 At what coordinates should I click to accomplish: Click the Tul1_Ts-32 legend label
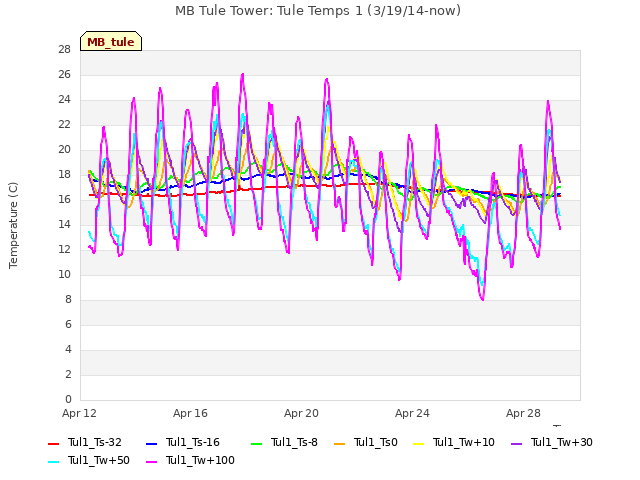95,442
